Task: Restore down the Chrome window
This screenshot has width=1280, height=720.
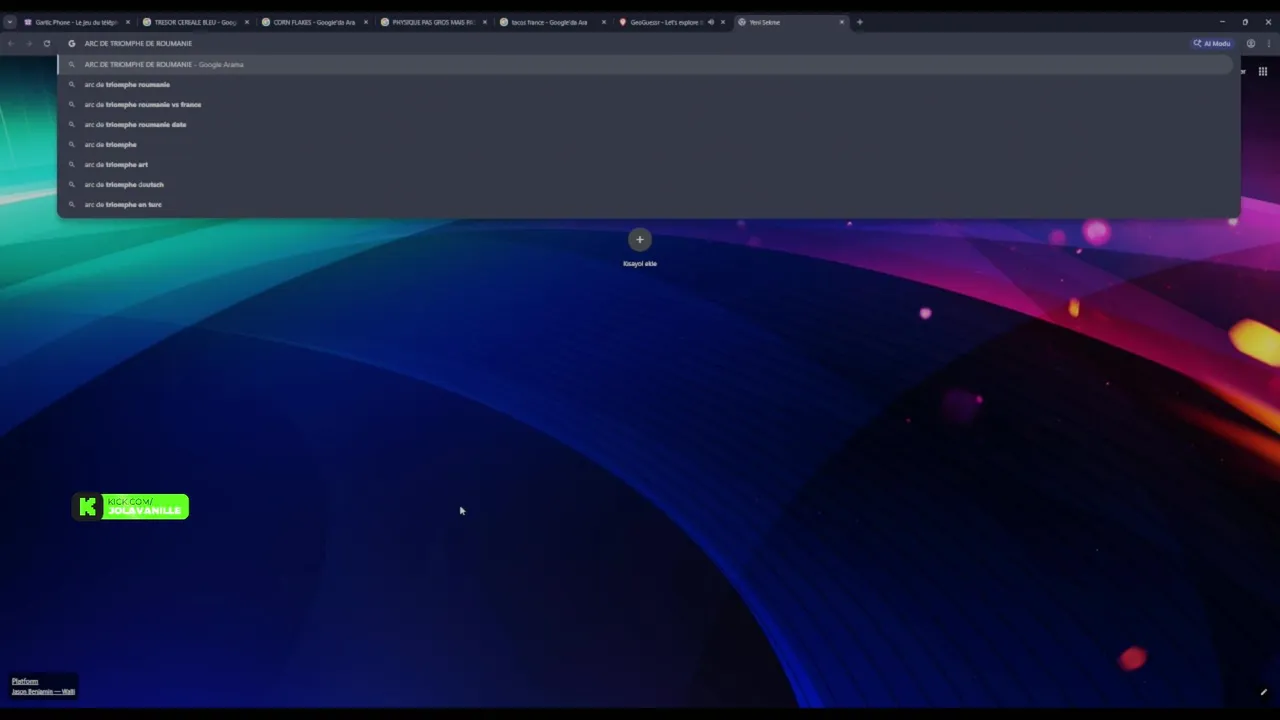Action: pyautogui.click(x=1245, y=22)
